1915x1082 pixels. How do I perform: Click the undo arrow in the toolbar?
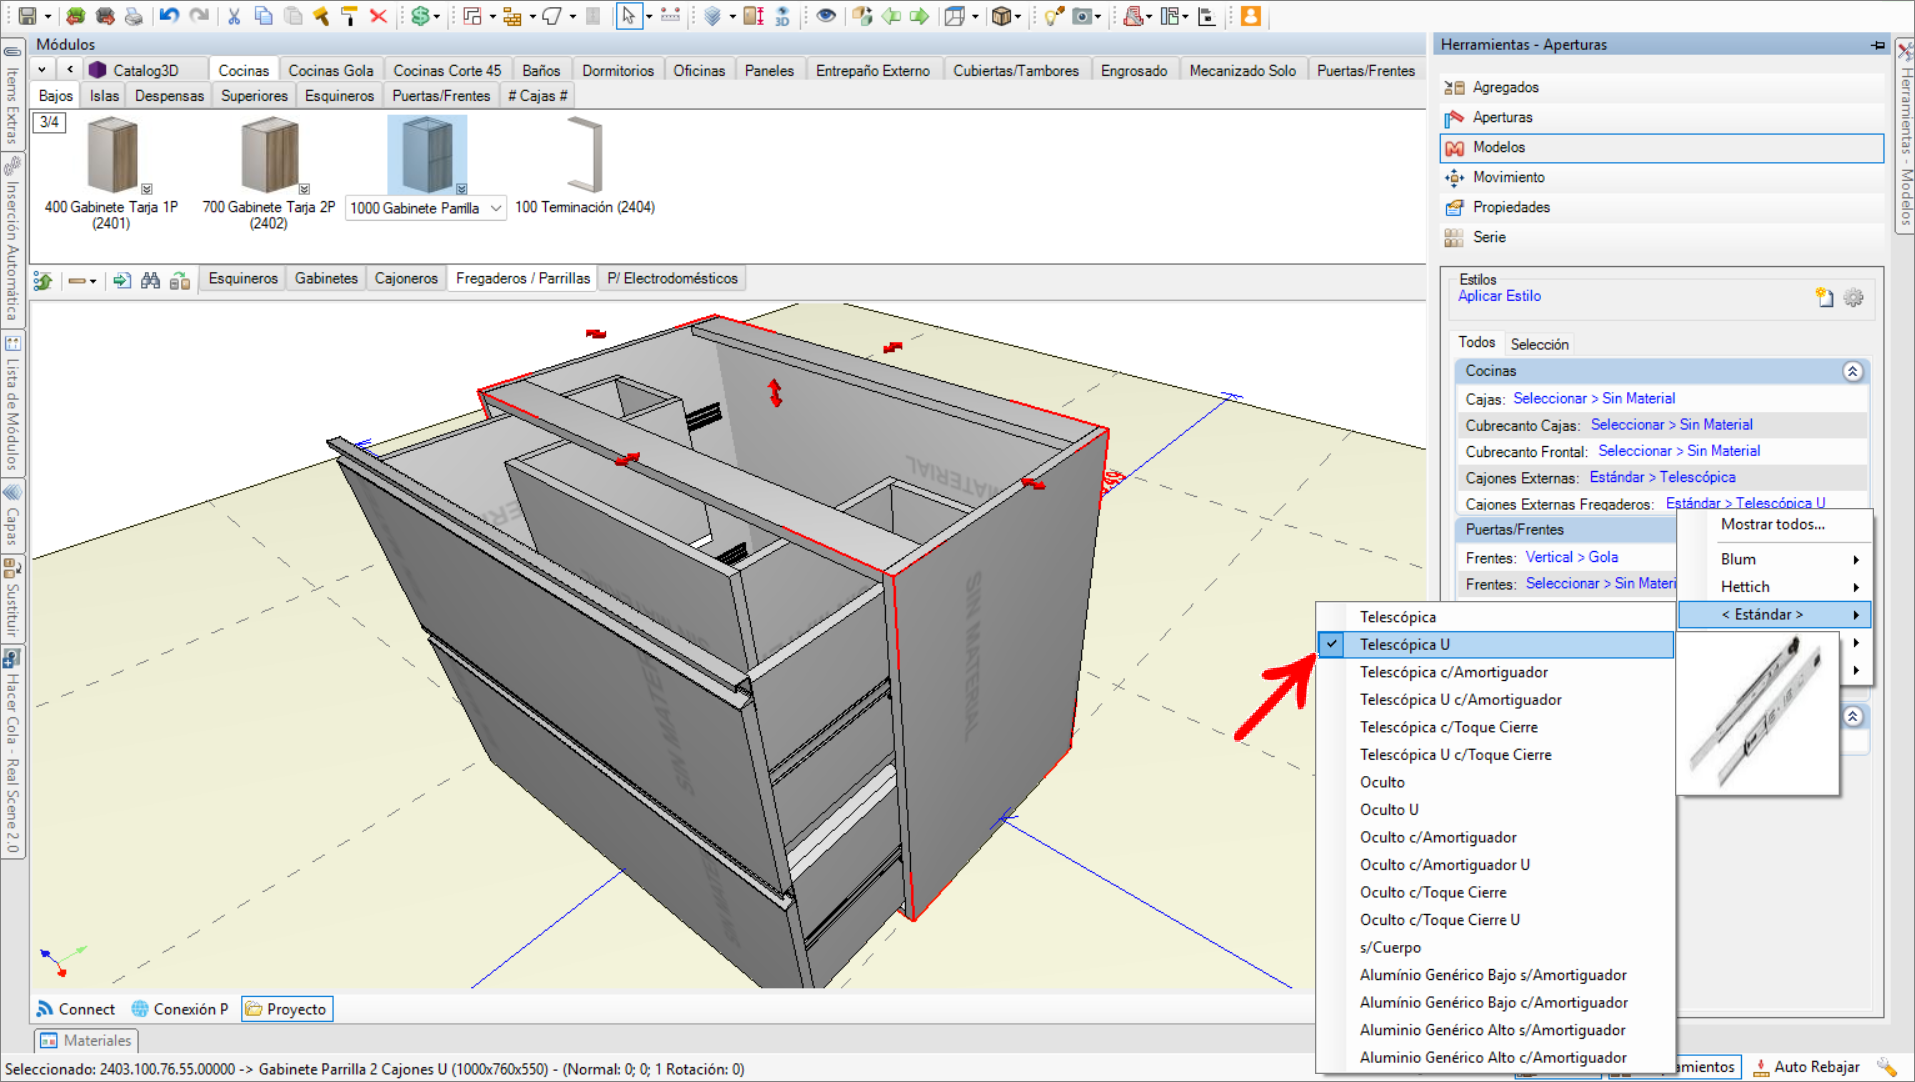click(168, 16)
